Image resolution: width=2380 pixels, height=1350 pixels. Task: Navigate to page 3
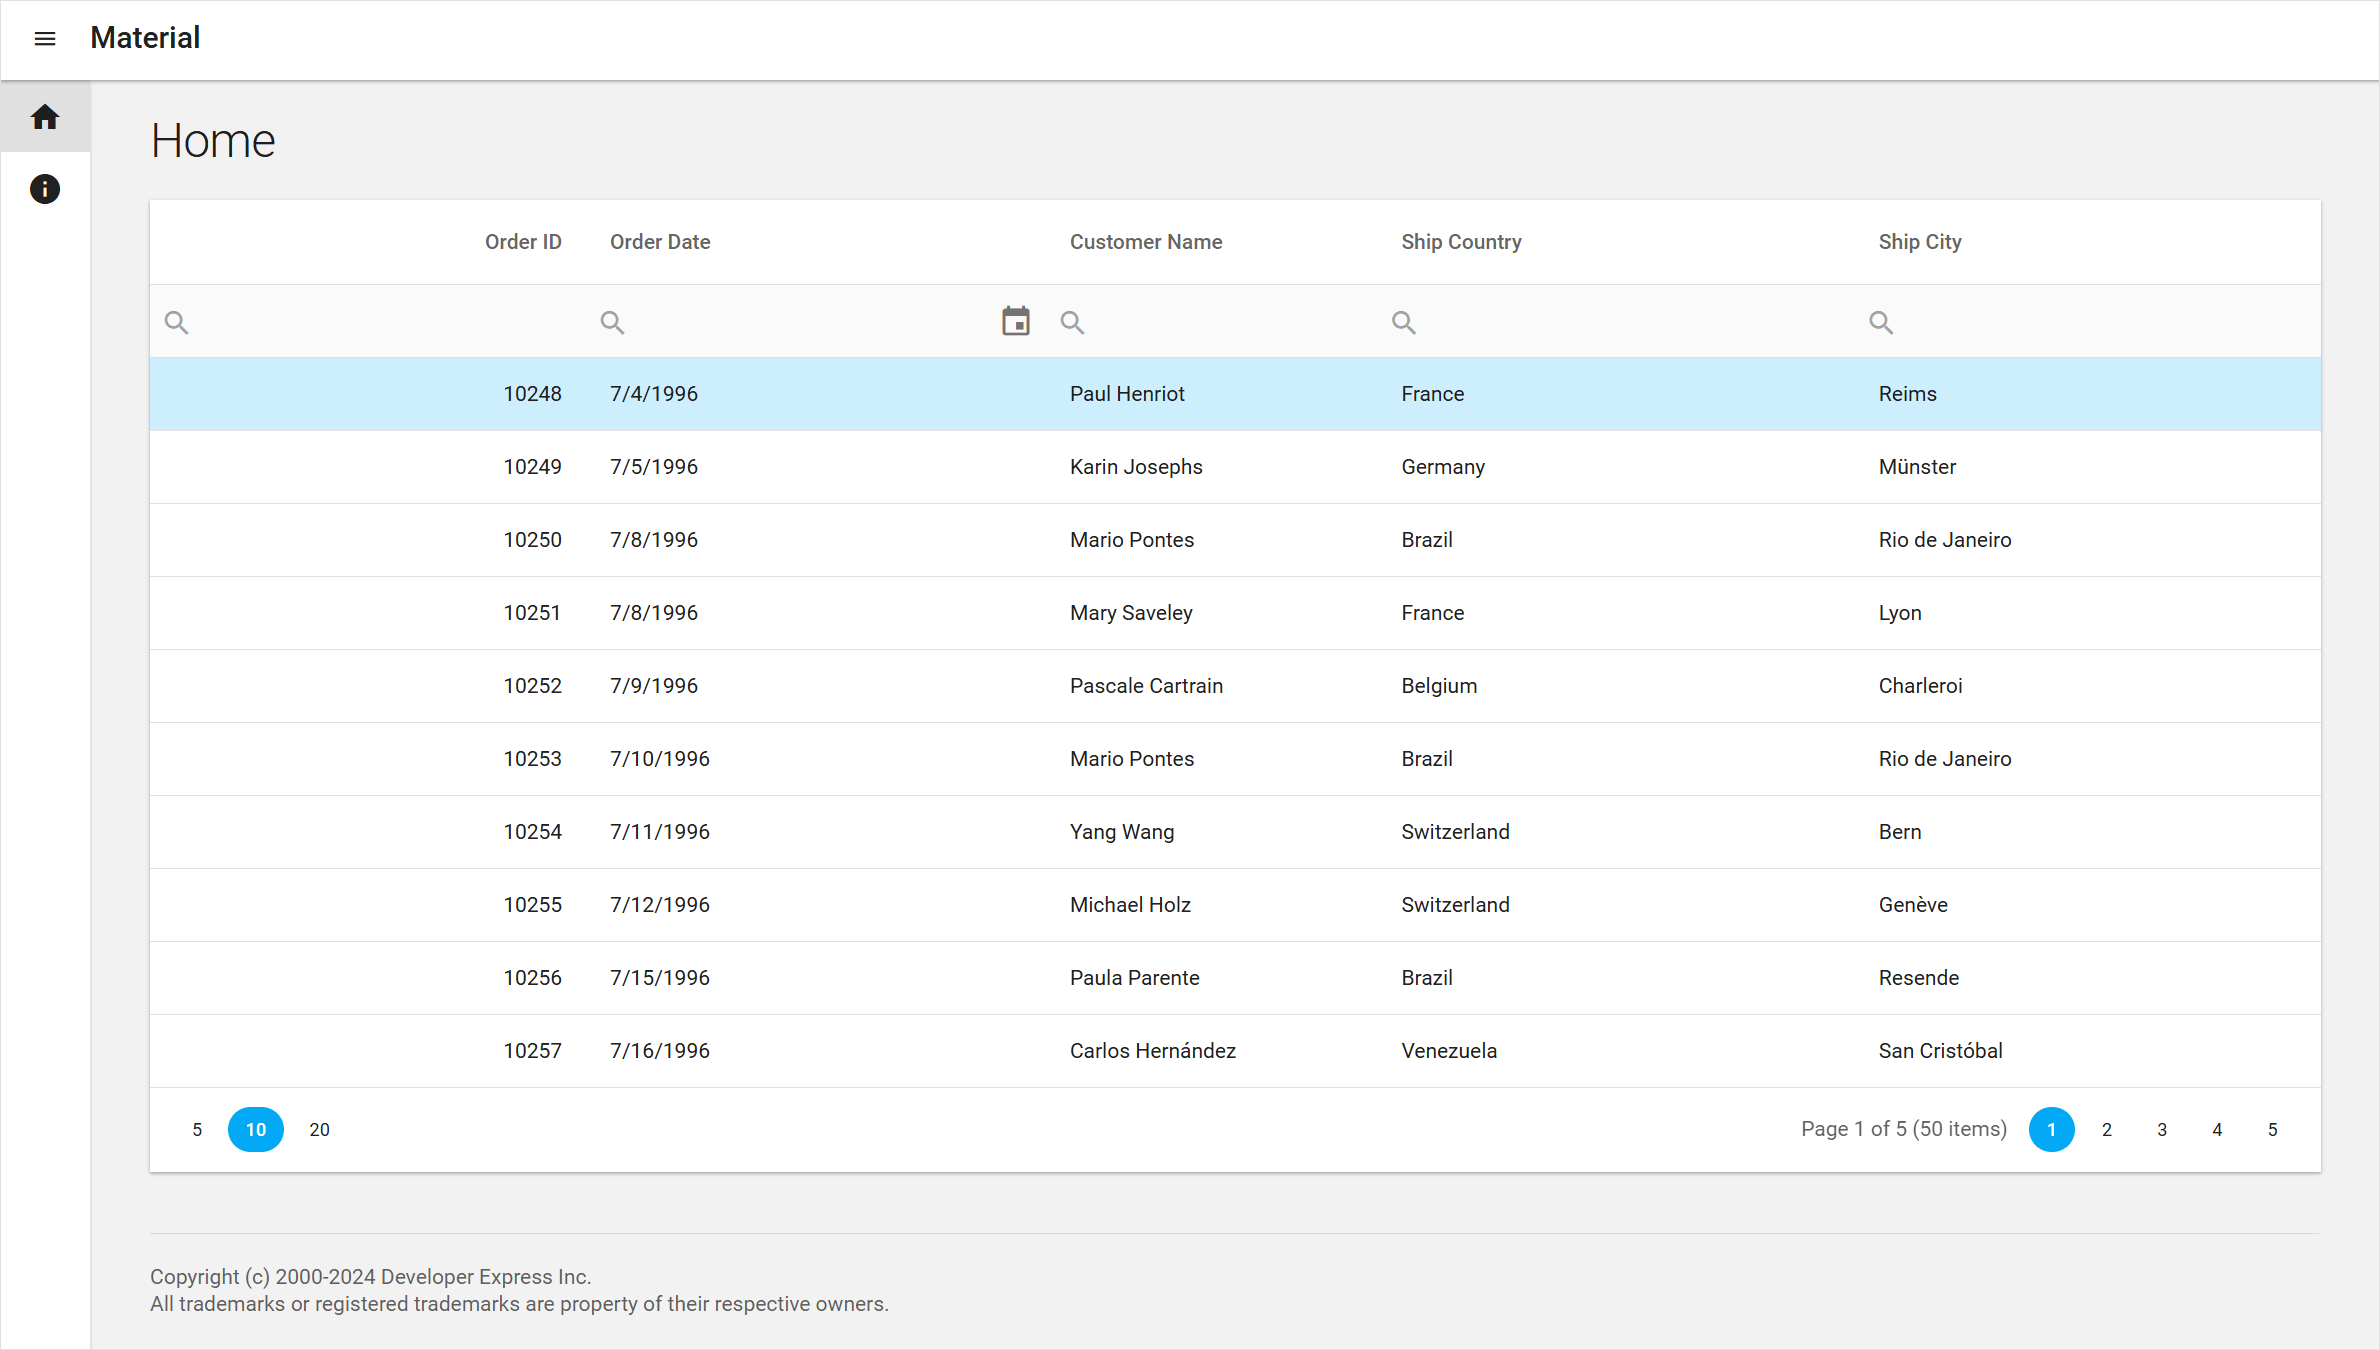coord(2161,1129)
